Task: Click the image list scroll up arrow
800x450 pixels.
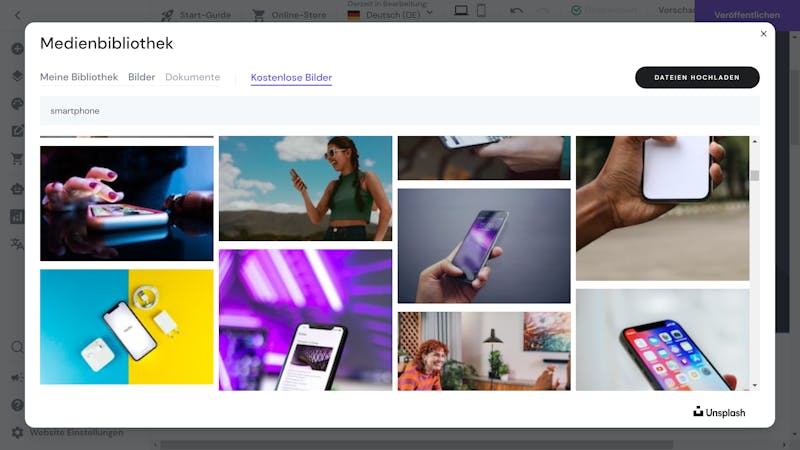Action: (x=755, y=141)
